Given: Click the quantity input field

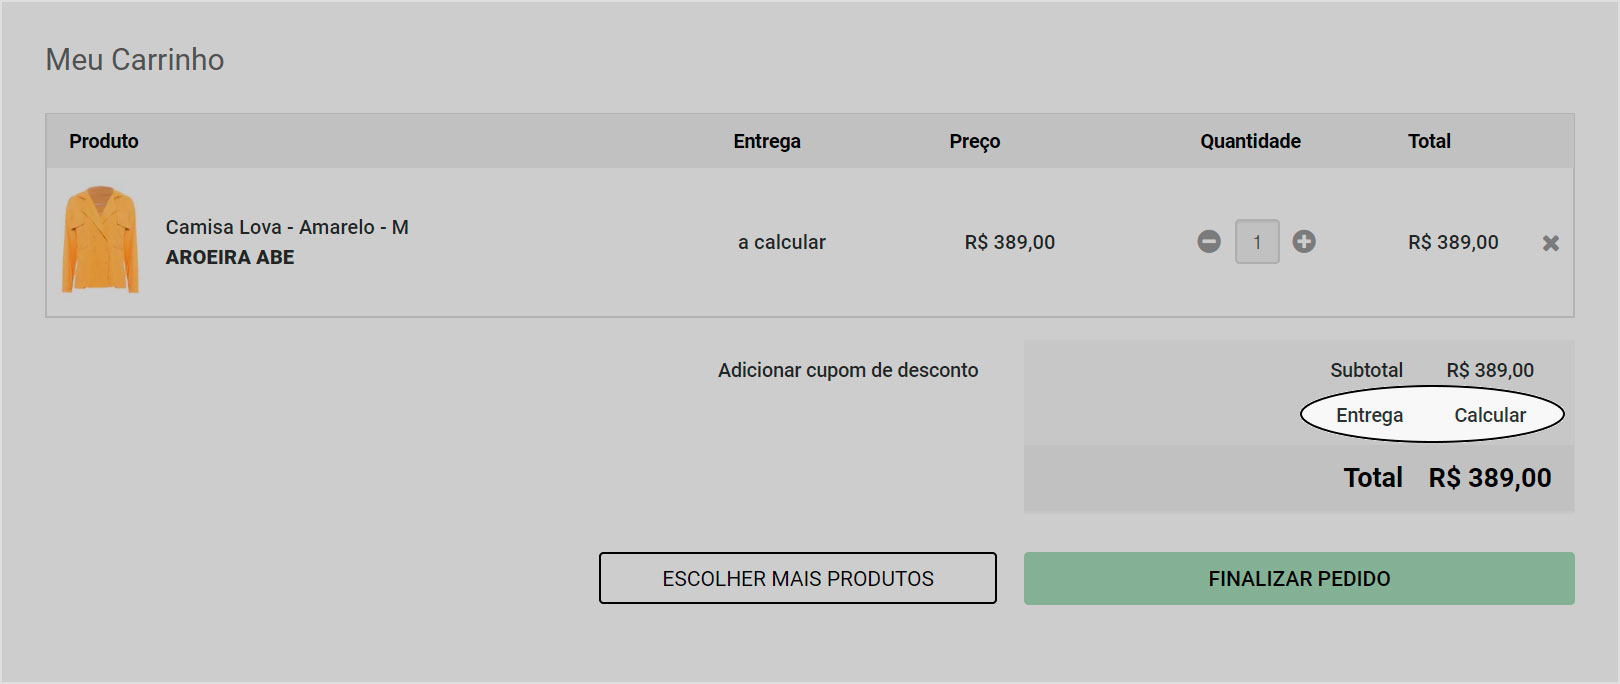Looking at the screenshot, I should (1257, 241).
